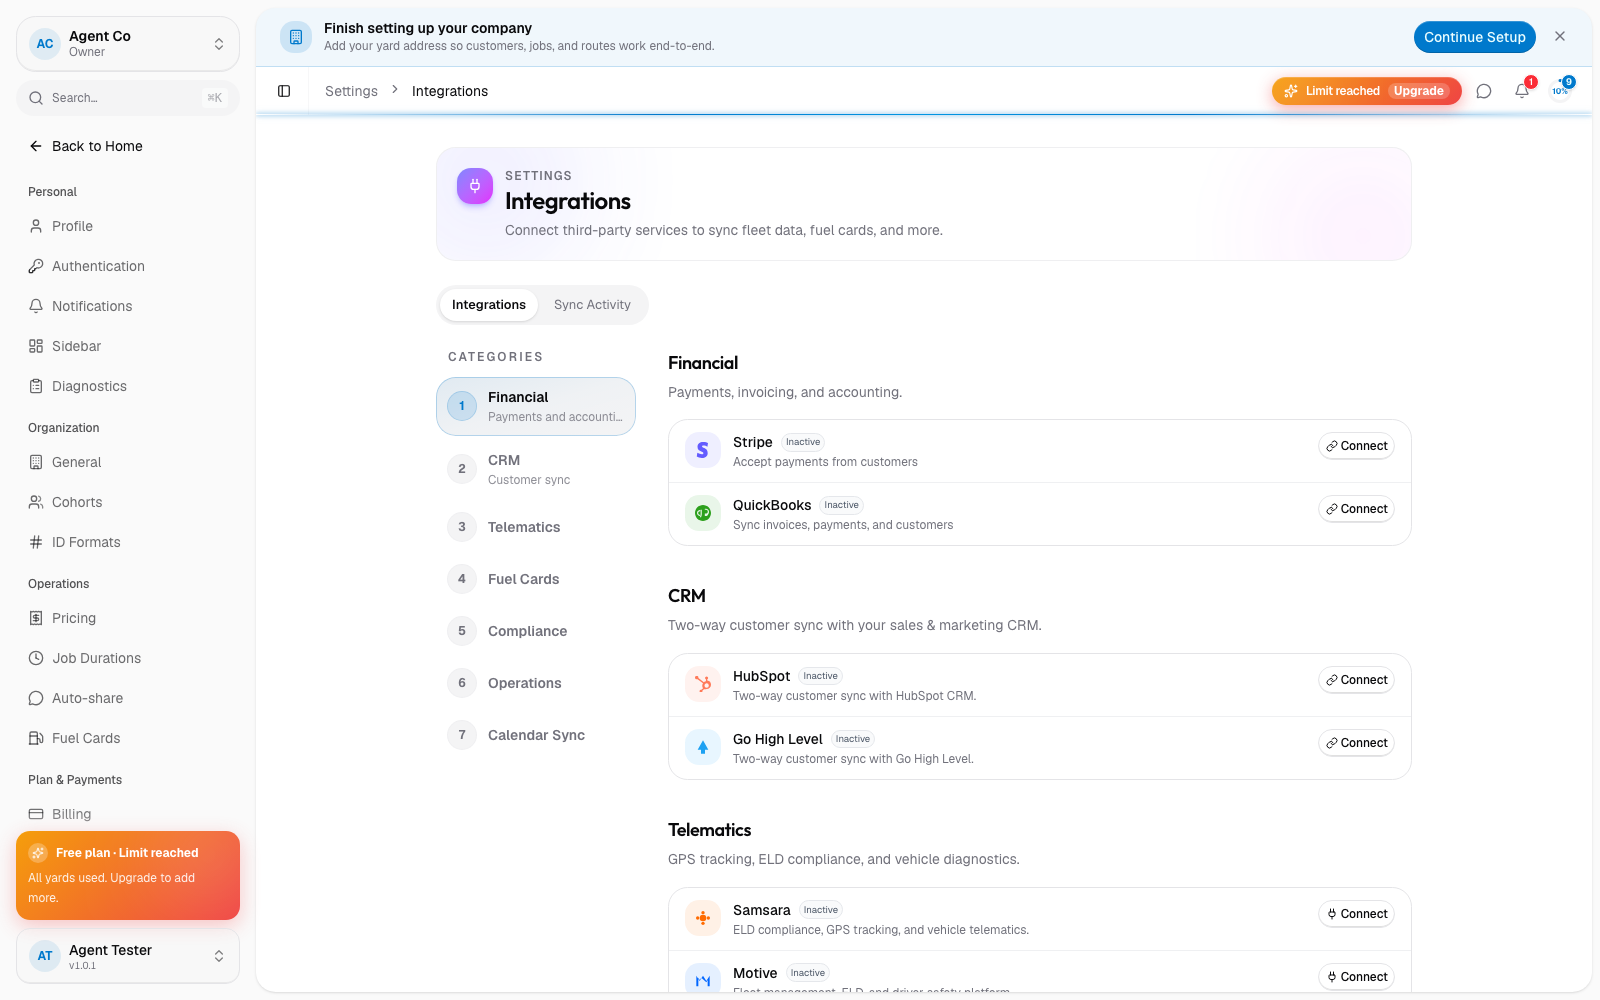Open Sidebar settings

pyautogui.click(x=128, y=346)
